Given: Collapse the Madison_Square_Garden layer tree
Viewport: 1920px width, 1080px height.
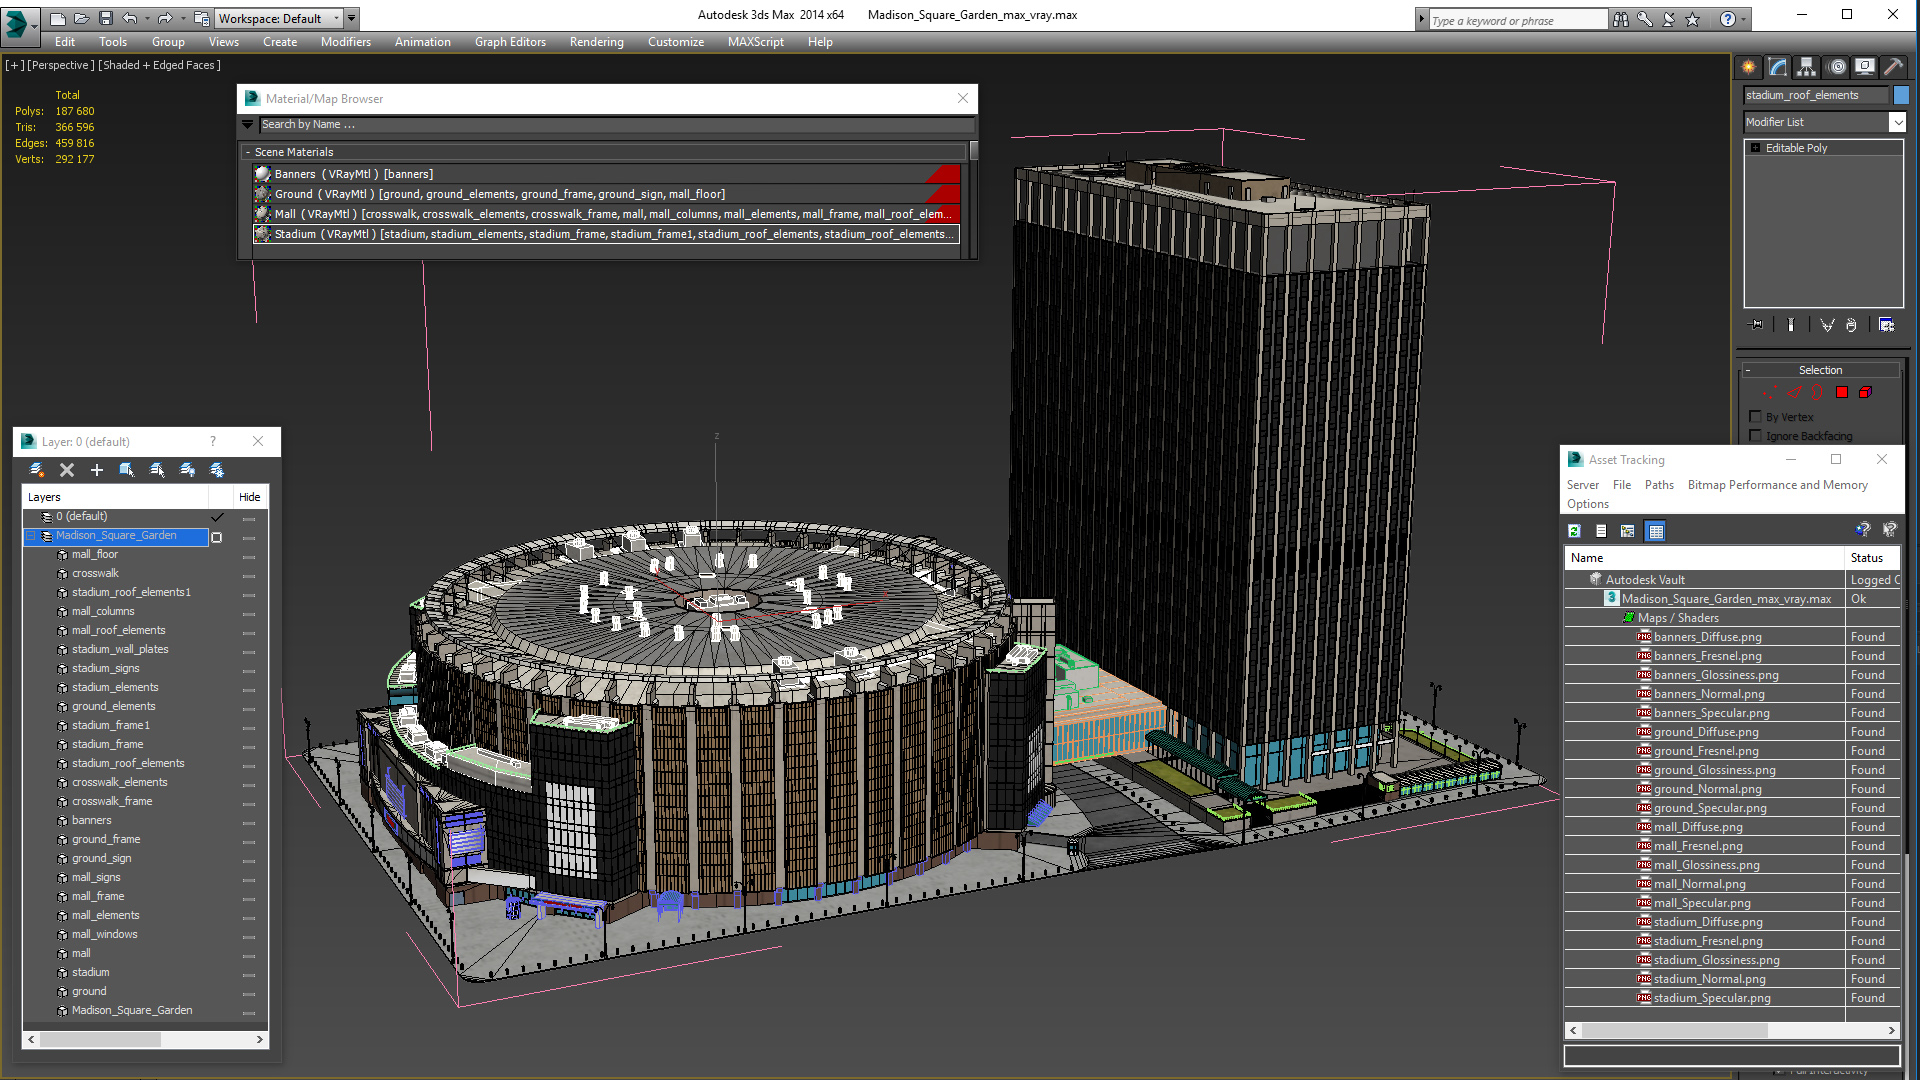Looking at the screenshot, I should coord(31,536).
